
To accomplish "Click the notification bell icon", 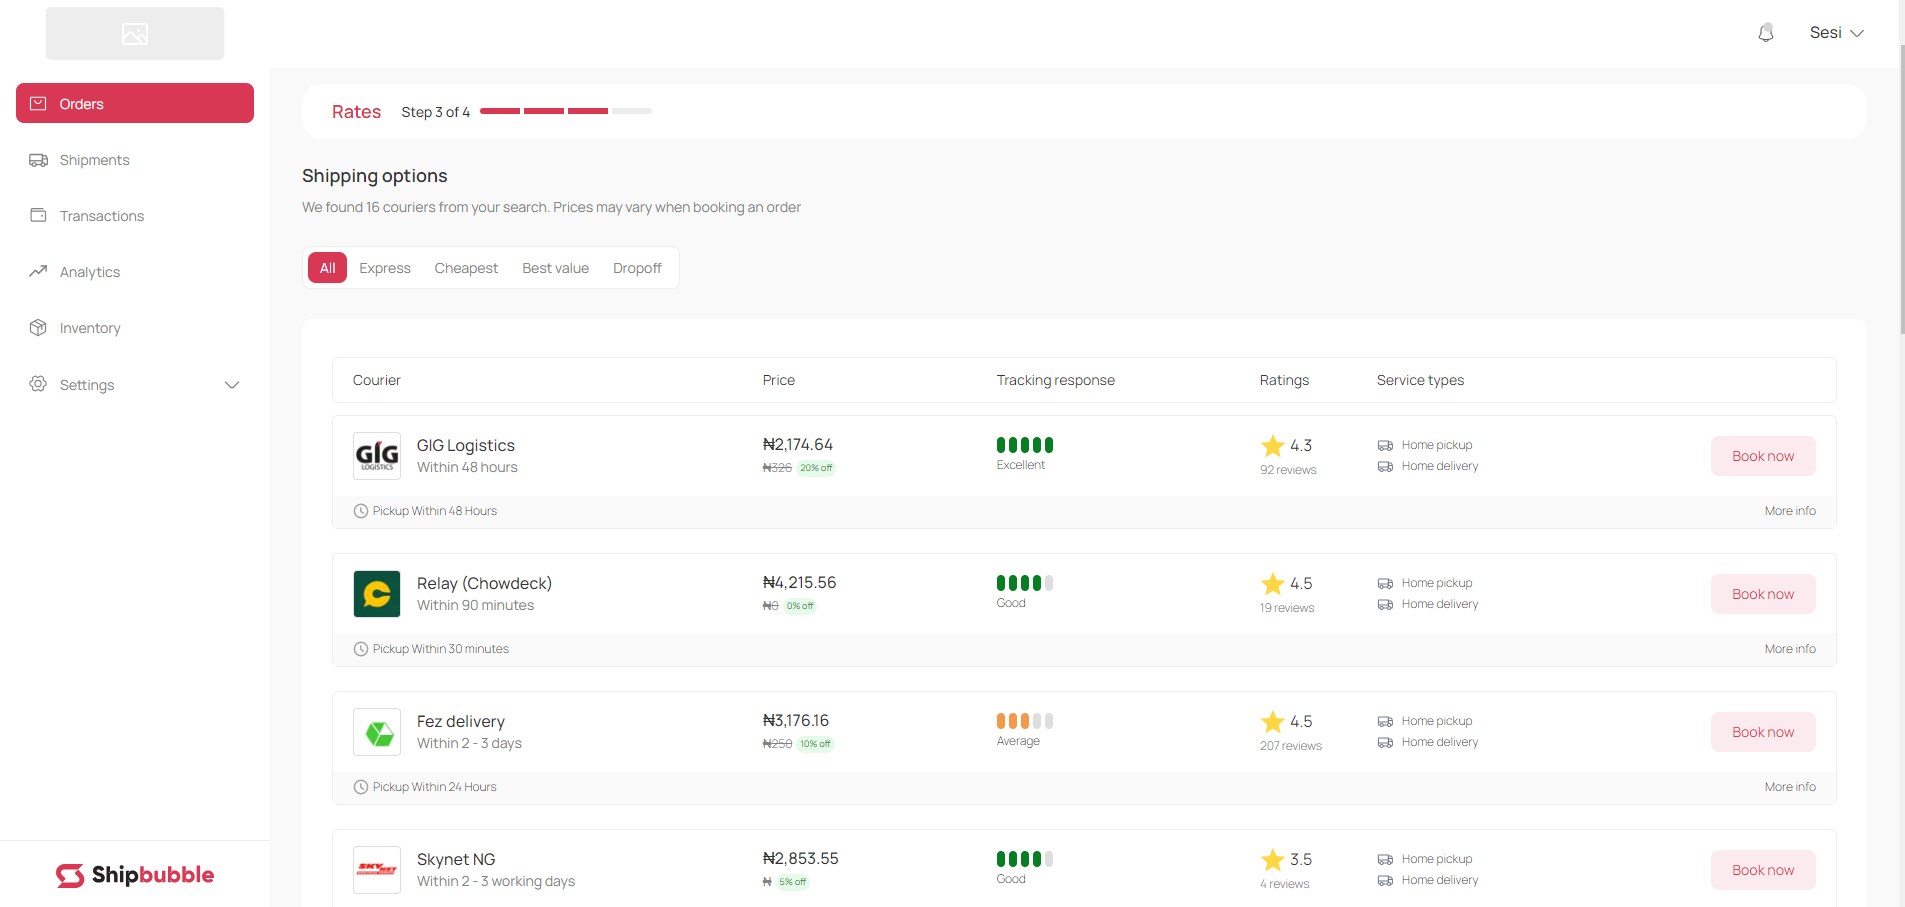I will coord(1766,33).
